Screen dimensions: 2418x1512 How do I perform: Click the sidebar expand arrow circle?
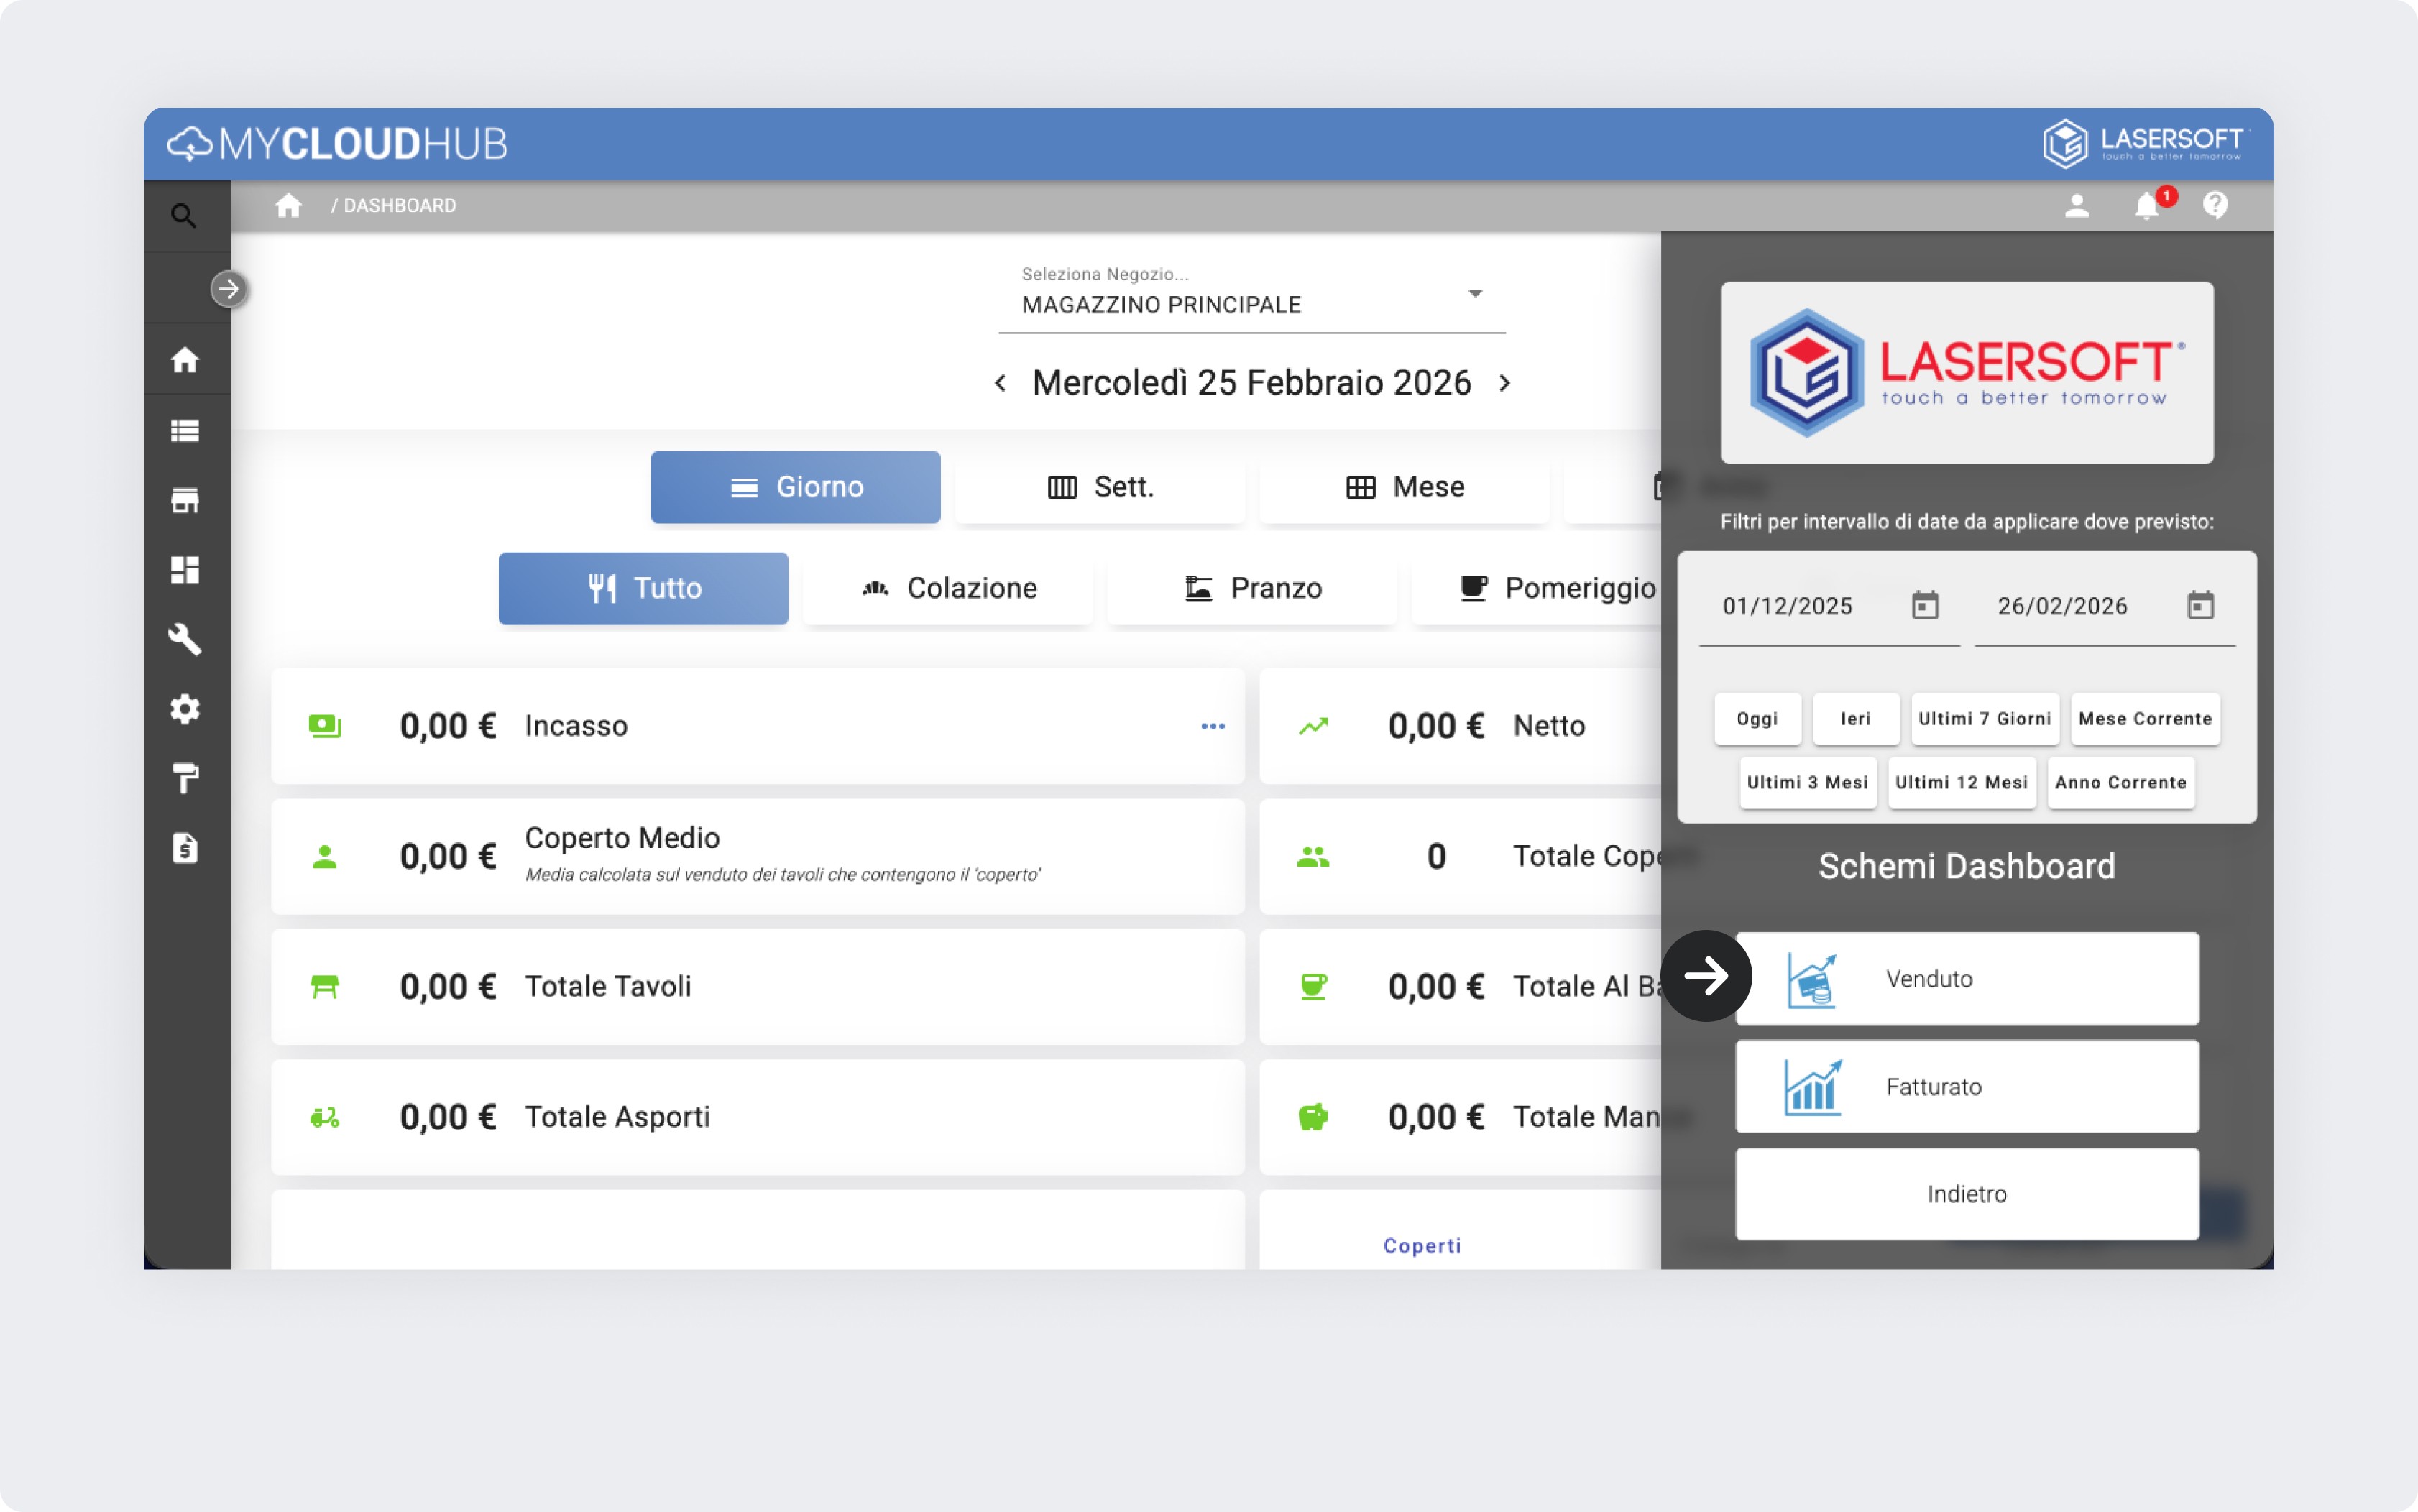click(x=229, y=290)
